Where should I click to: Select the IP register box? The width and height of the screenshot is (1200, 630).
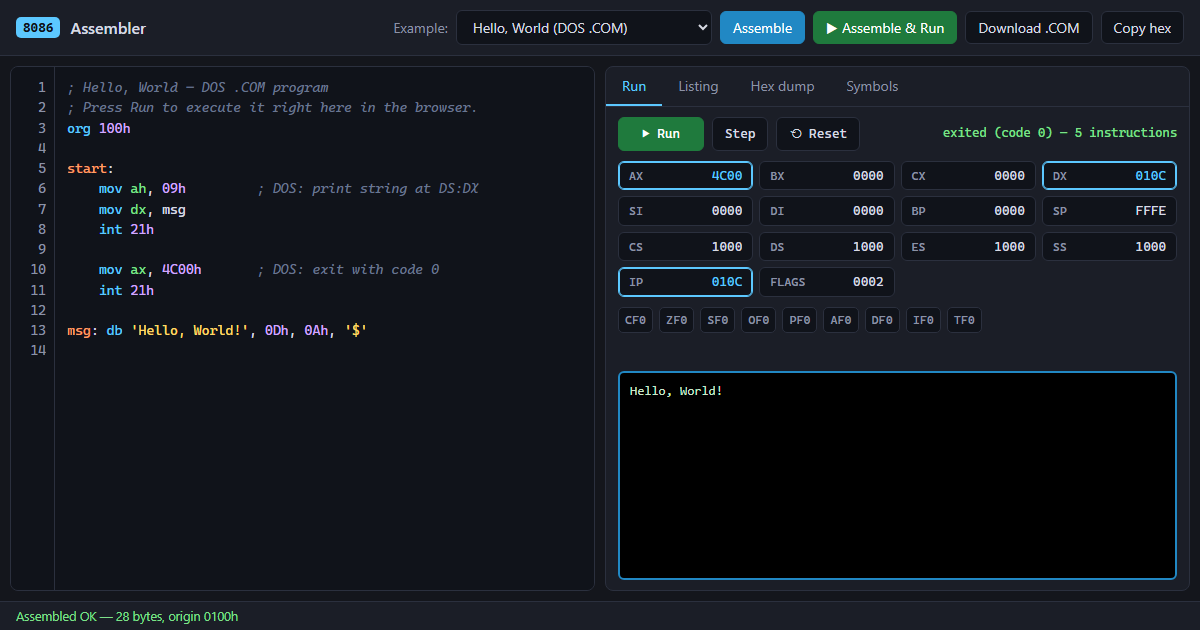click(x=686, y=282)
